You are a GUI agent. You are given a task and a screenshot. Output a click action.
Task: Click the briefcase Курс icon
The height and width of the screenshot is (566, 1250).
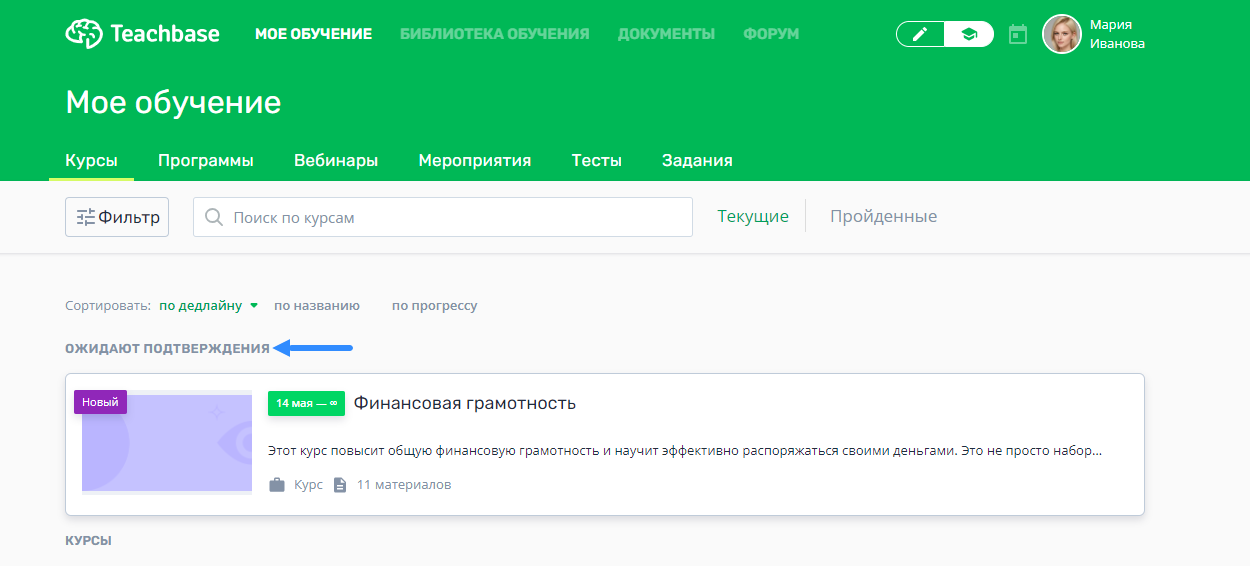(x=277, y=485)
